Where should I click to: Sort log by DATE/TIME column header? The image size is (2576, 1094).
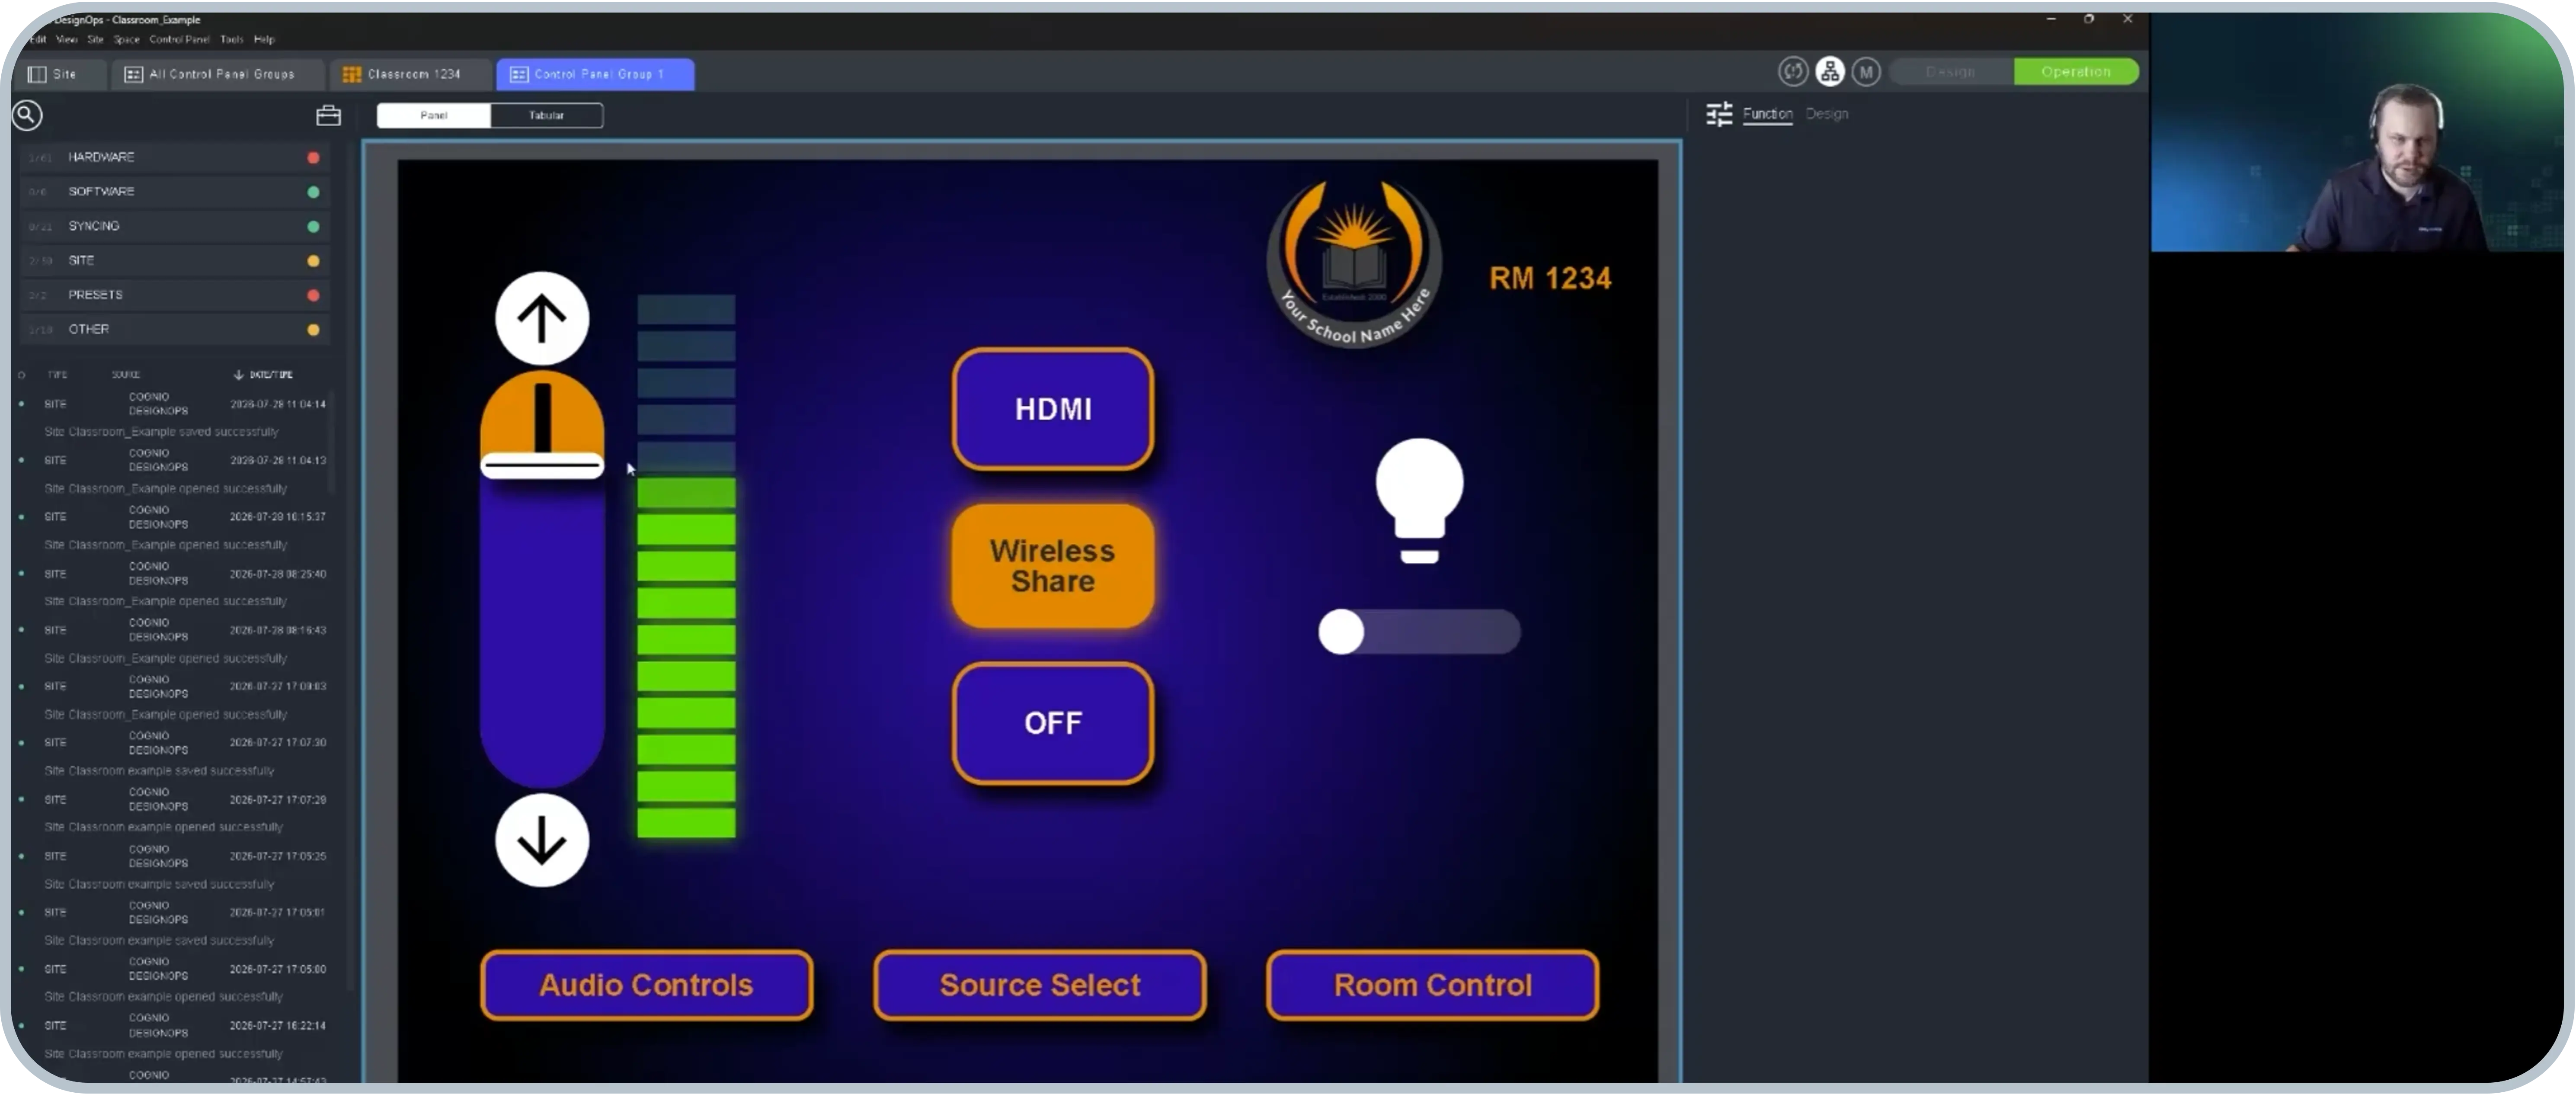(264, 375)
